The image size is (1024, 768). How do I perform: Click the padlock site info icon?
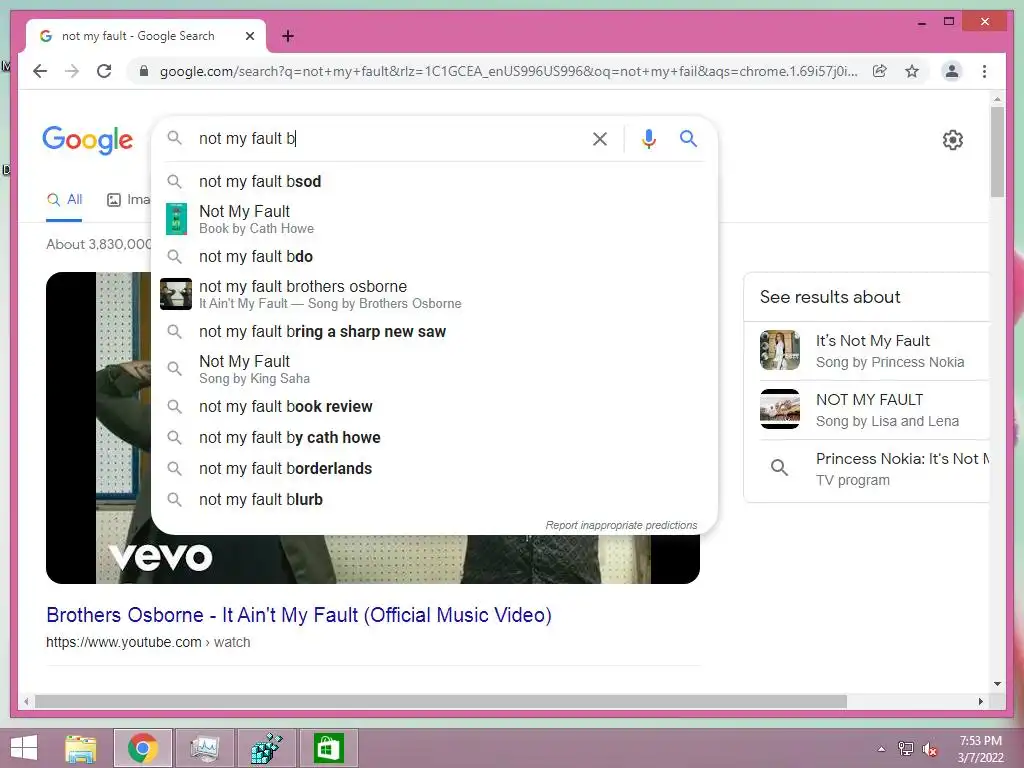144,71
